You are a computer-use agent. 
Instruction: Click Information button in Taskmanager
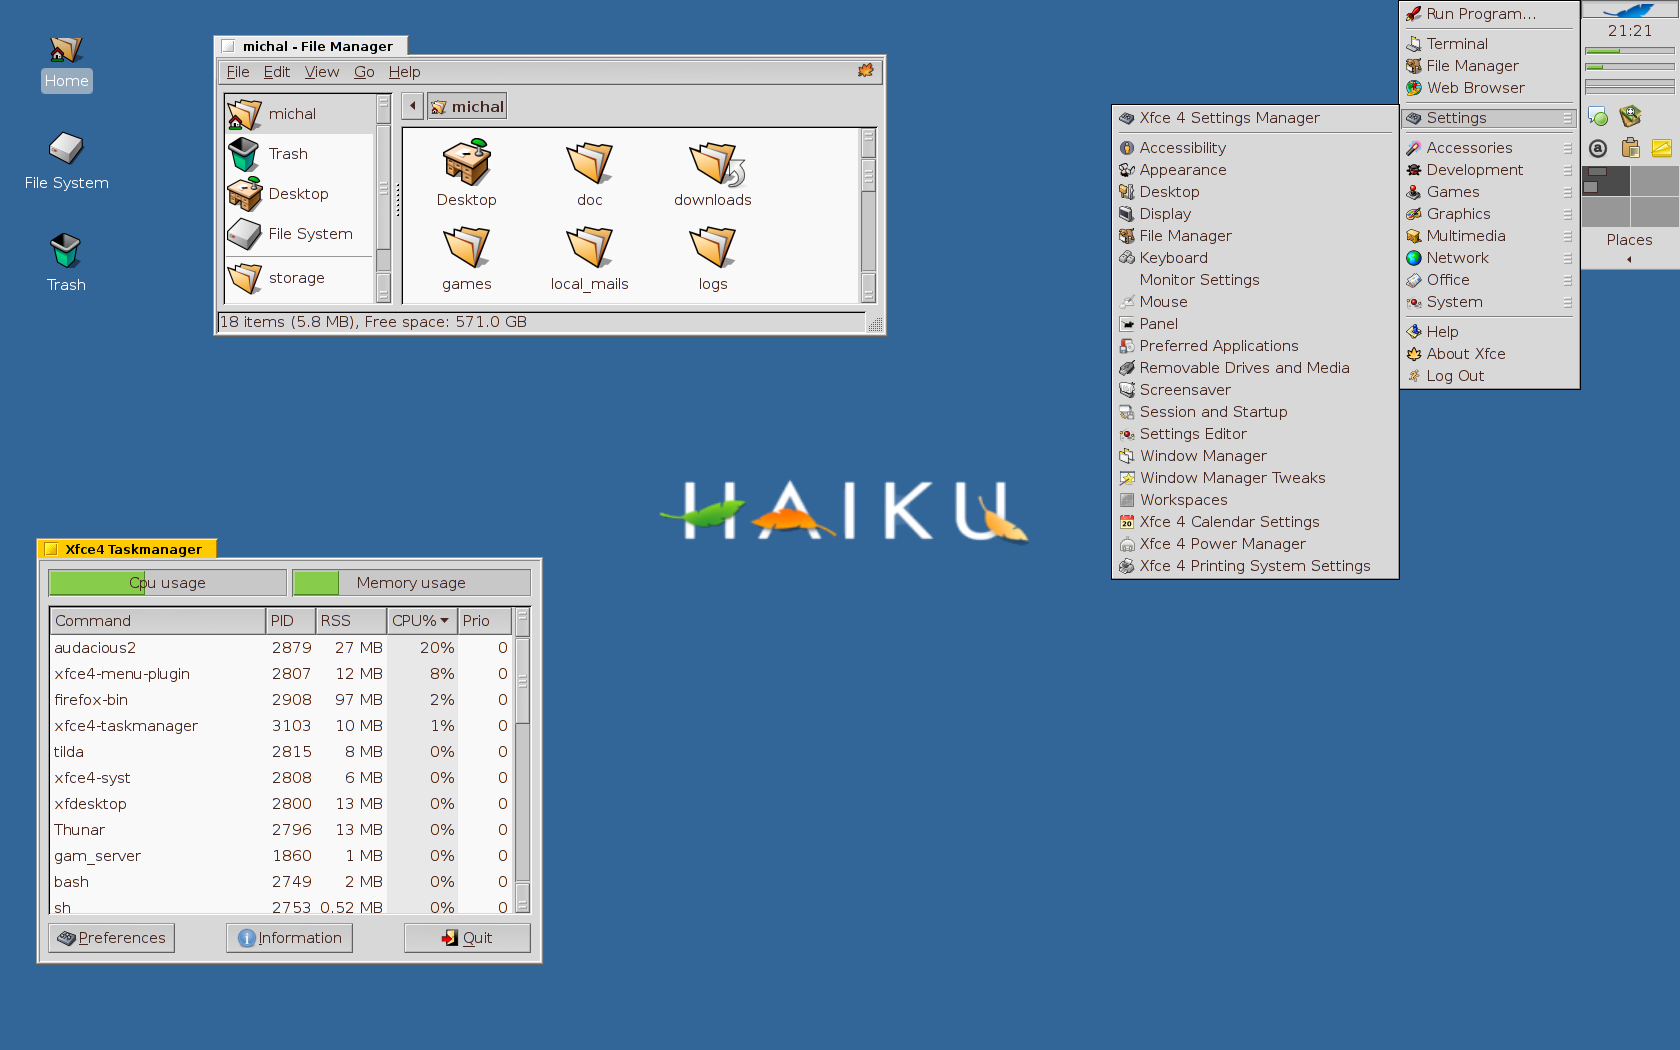(x=289, y=938)
